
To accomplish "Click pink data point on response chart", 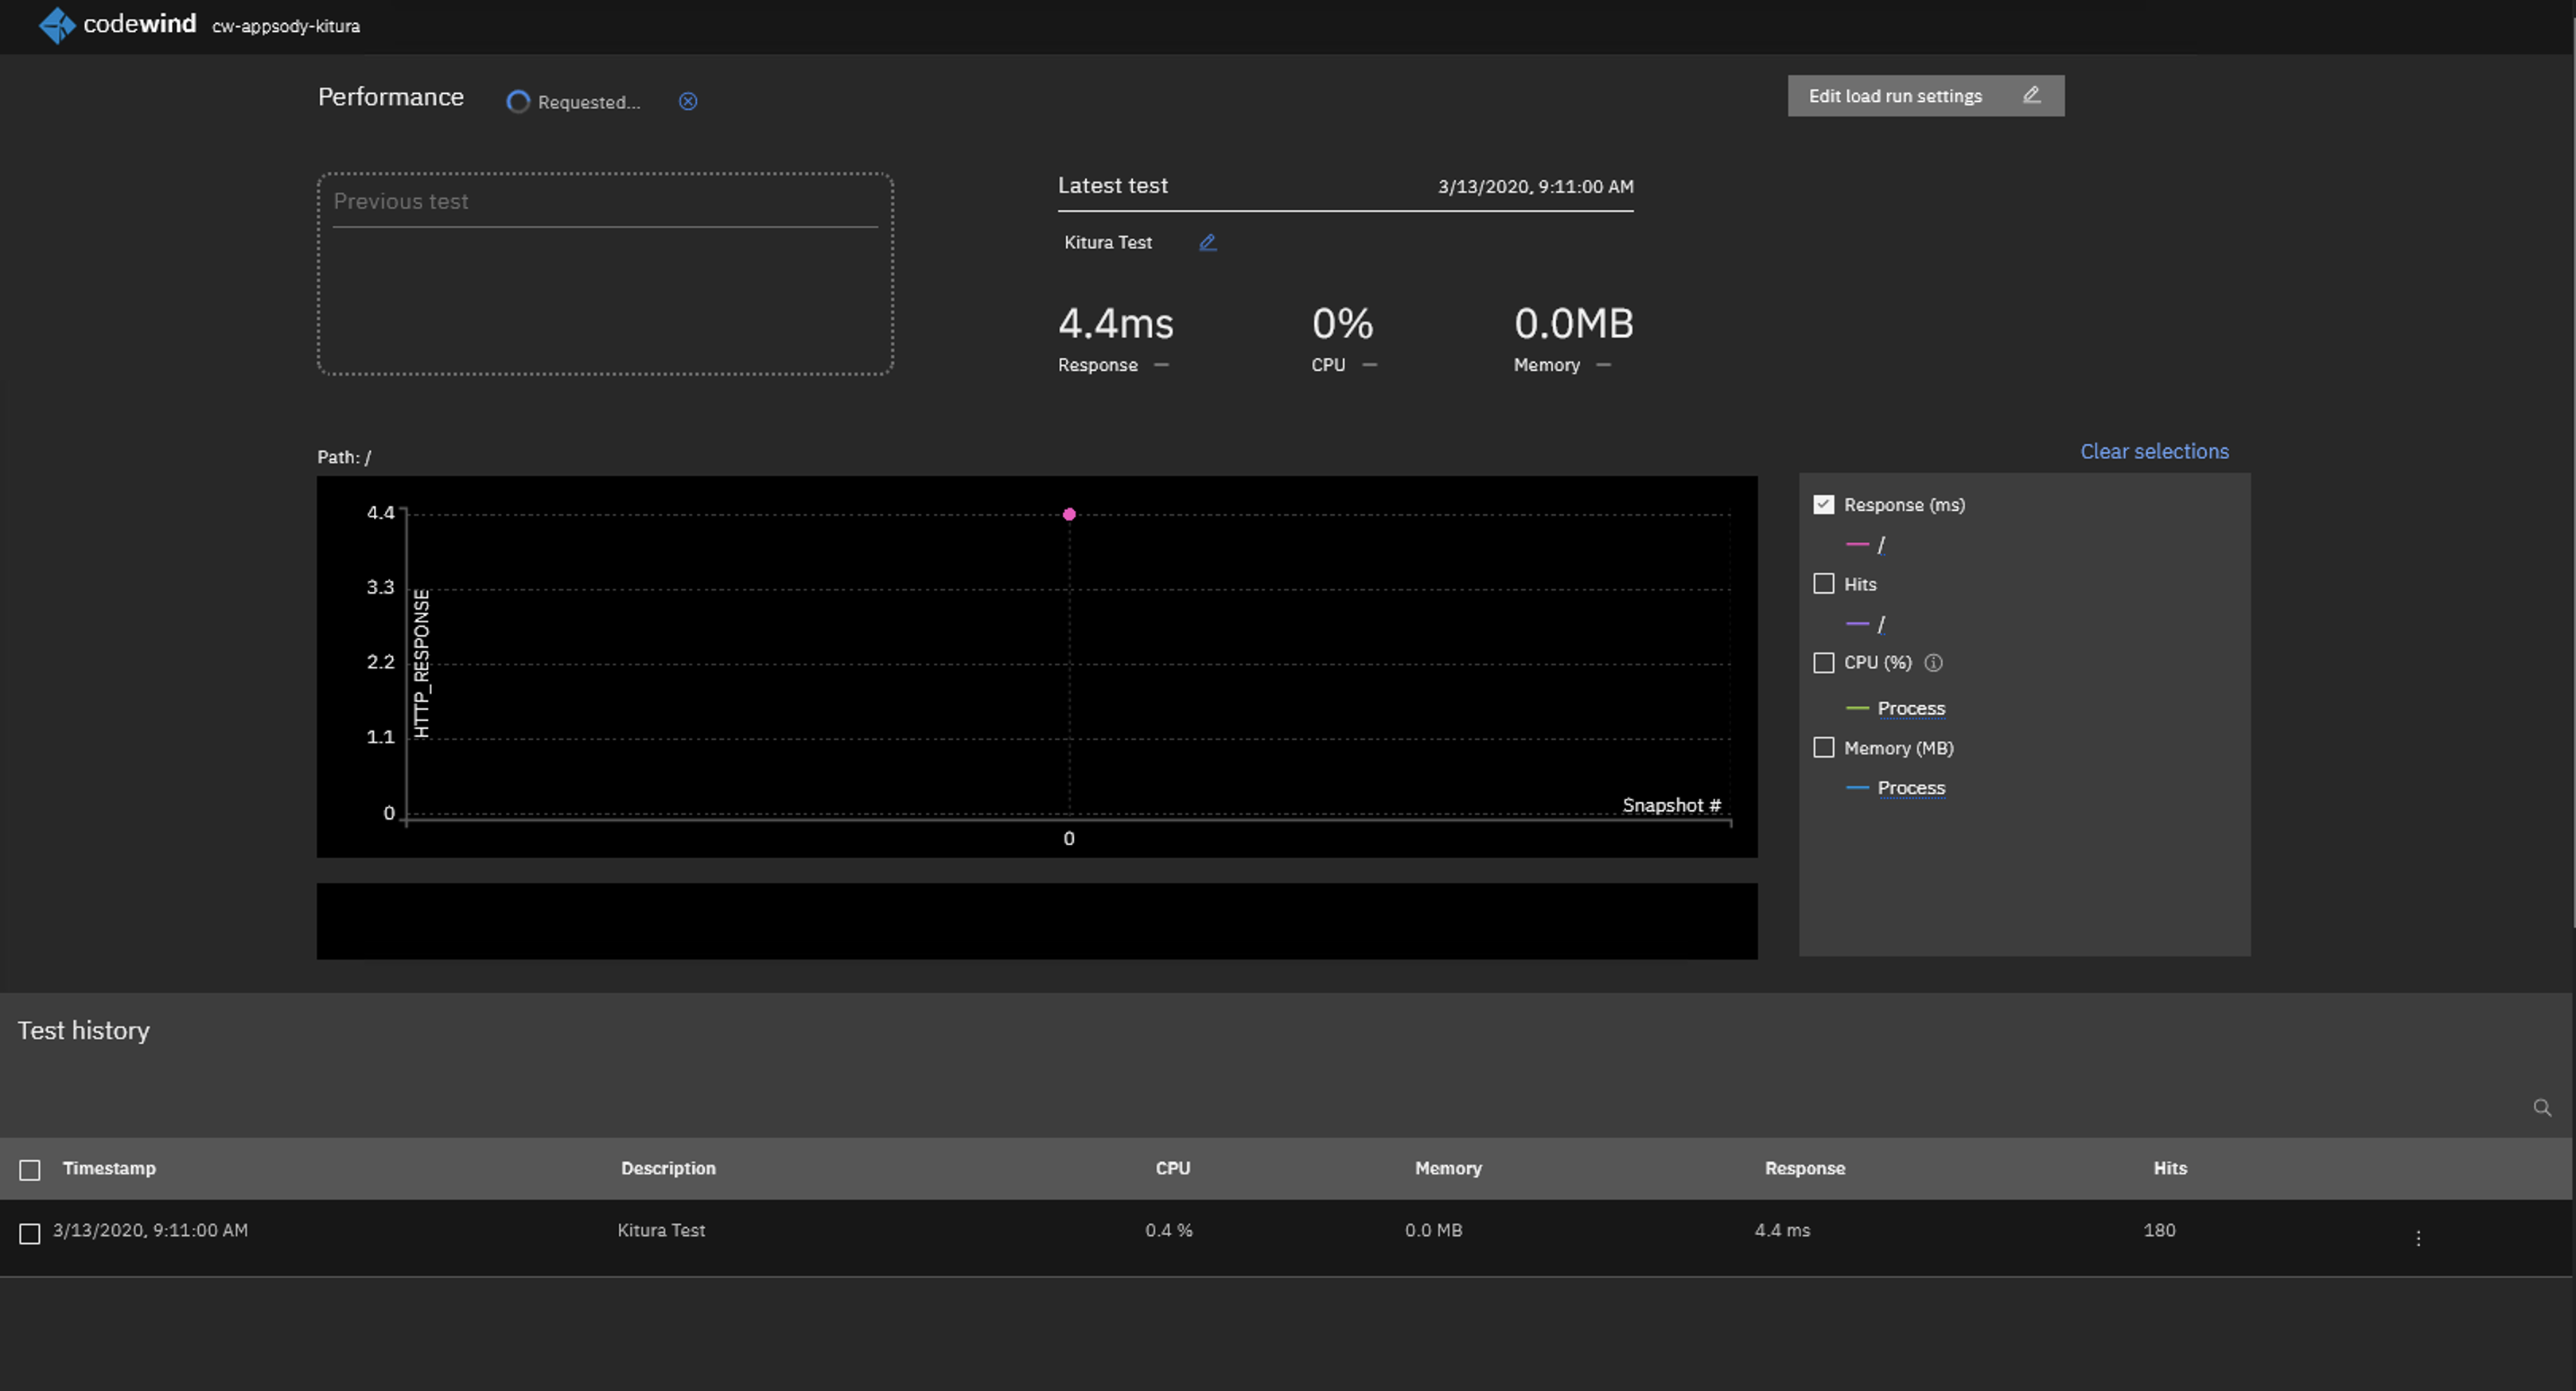I will pyautogui.click(x=1069, y=514).
